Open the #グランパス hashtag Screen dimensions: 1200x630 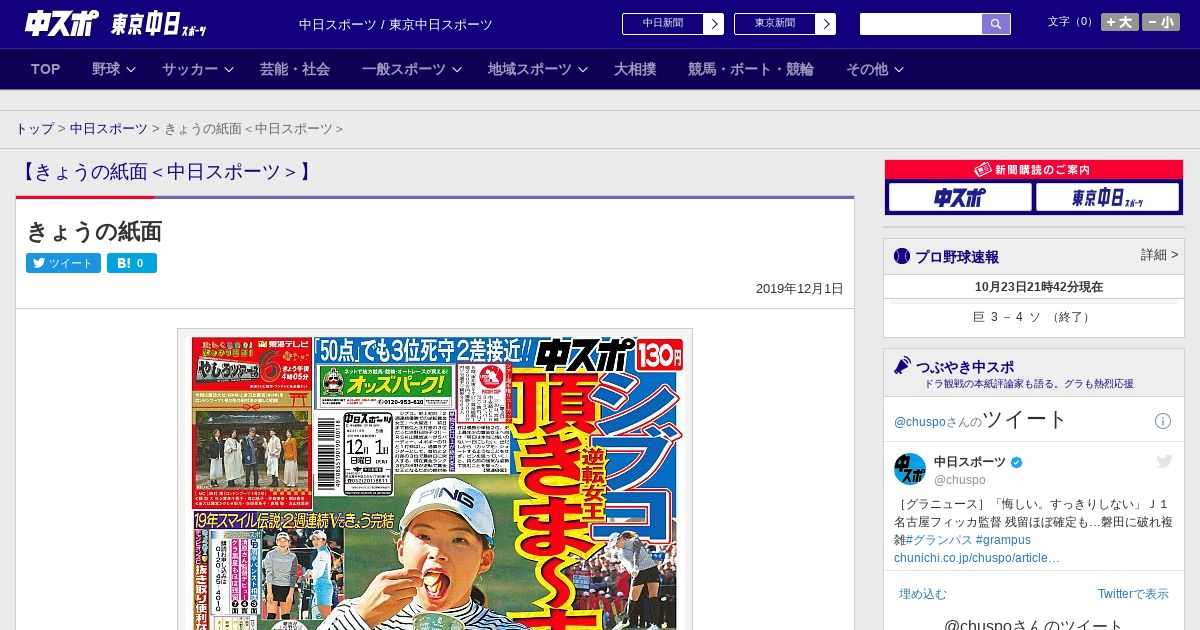point(939,540)
